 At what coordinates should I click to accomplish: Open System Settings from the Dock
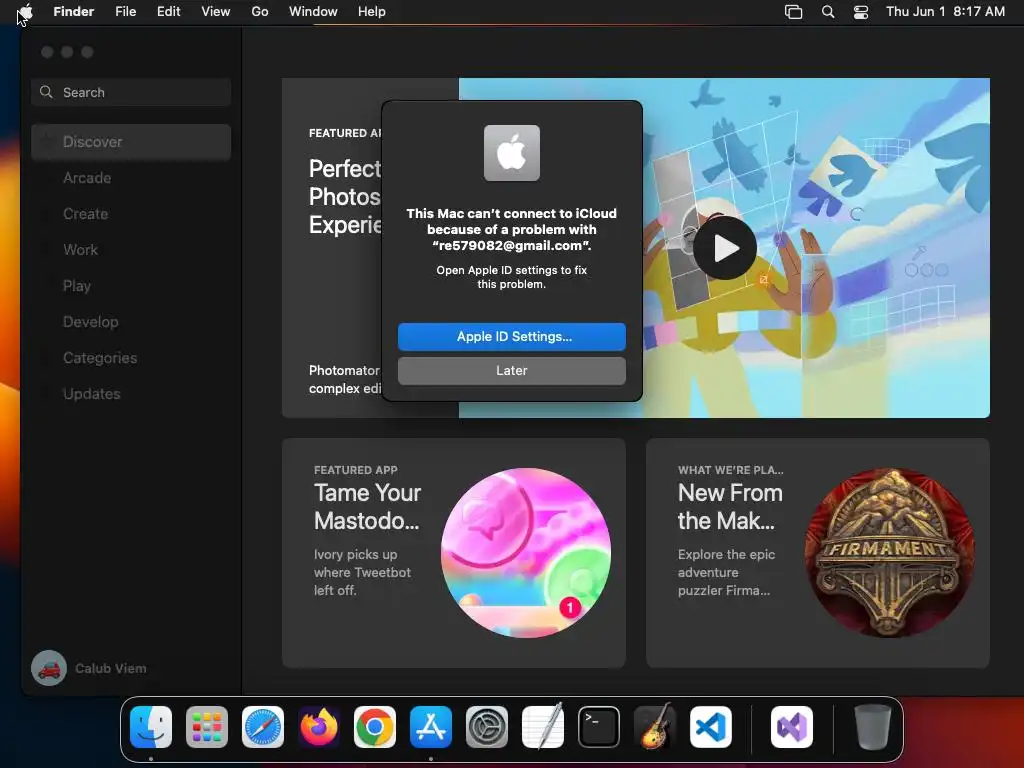point(487,727)
